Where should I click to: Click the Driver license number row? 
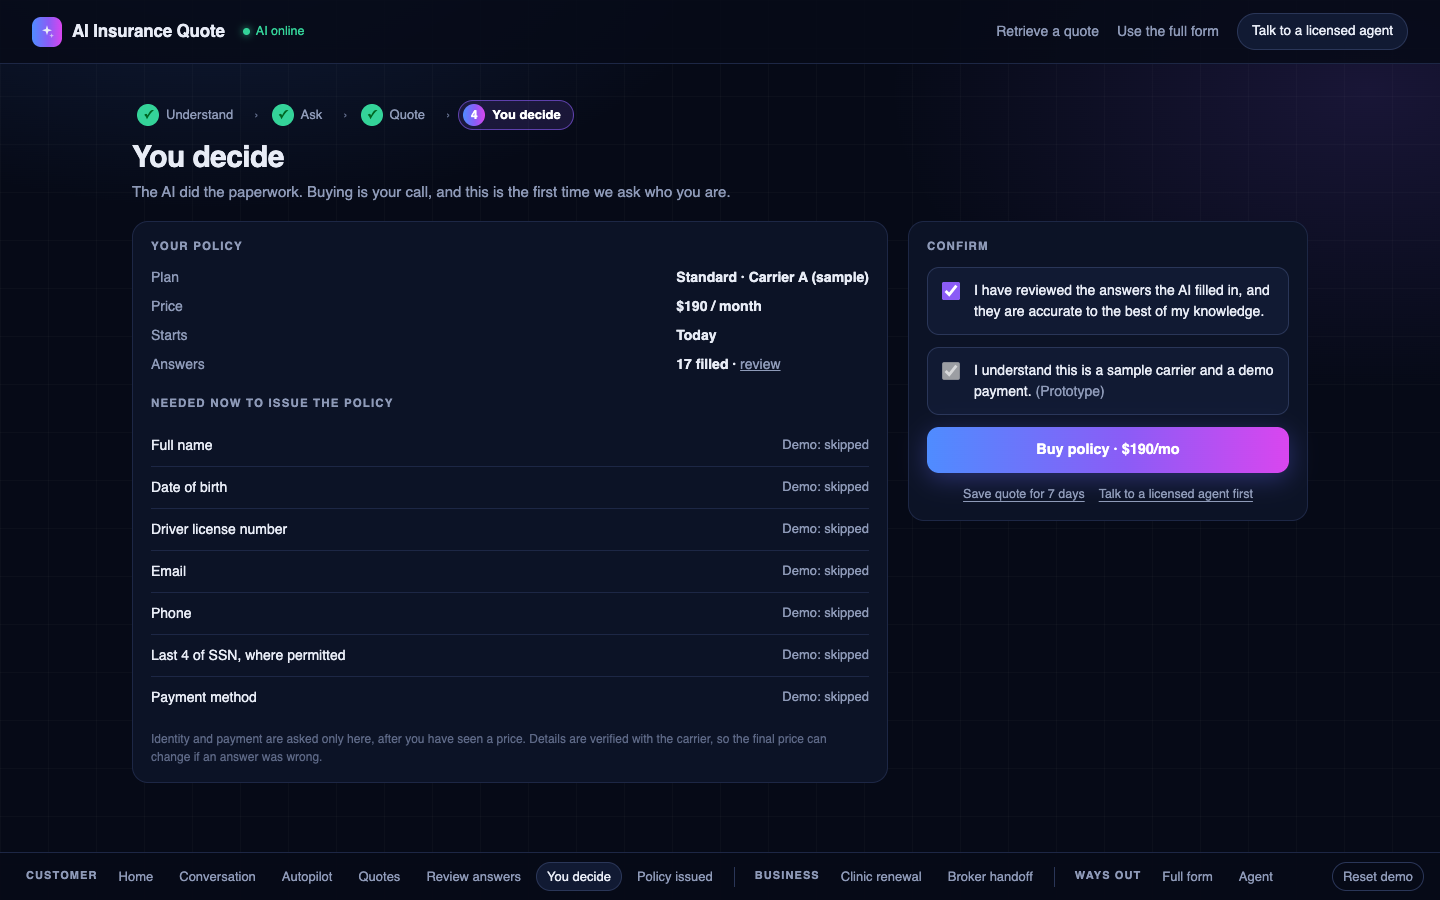[x=510, y=529]
